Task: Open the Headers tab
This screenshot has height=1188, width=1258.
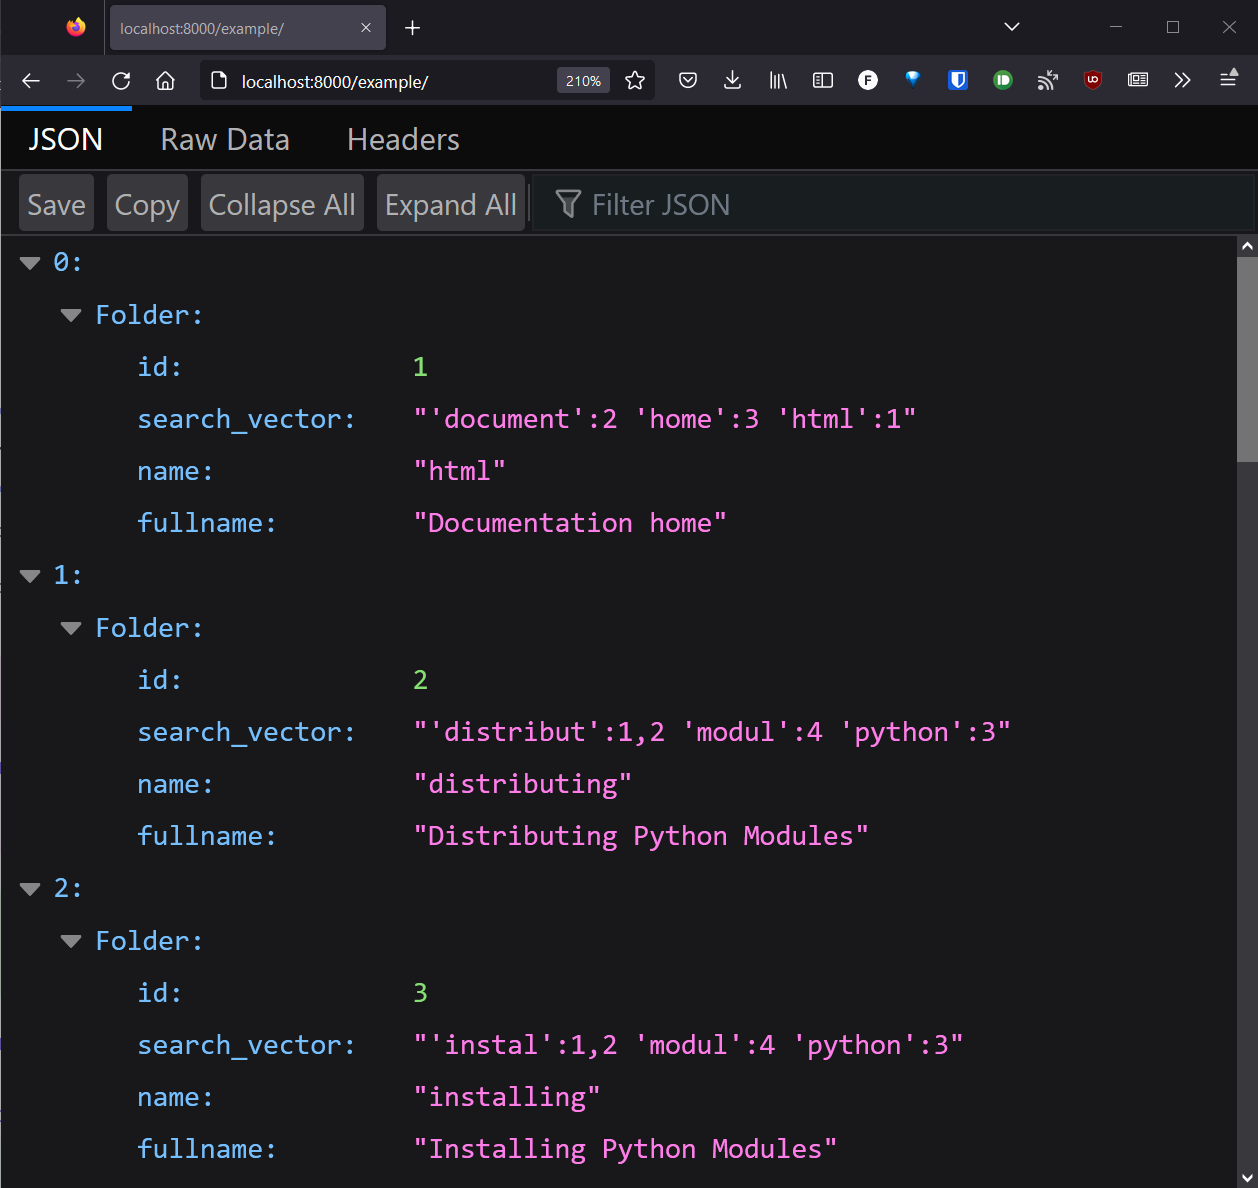Action: click(402, 139)
